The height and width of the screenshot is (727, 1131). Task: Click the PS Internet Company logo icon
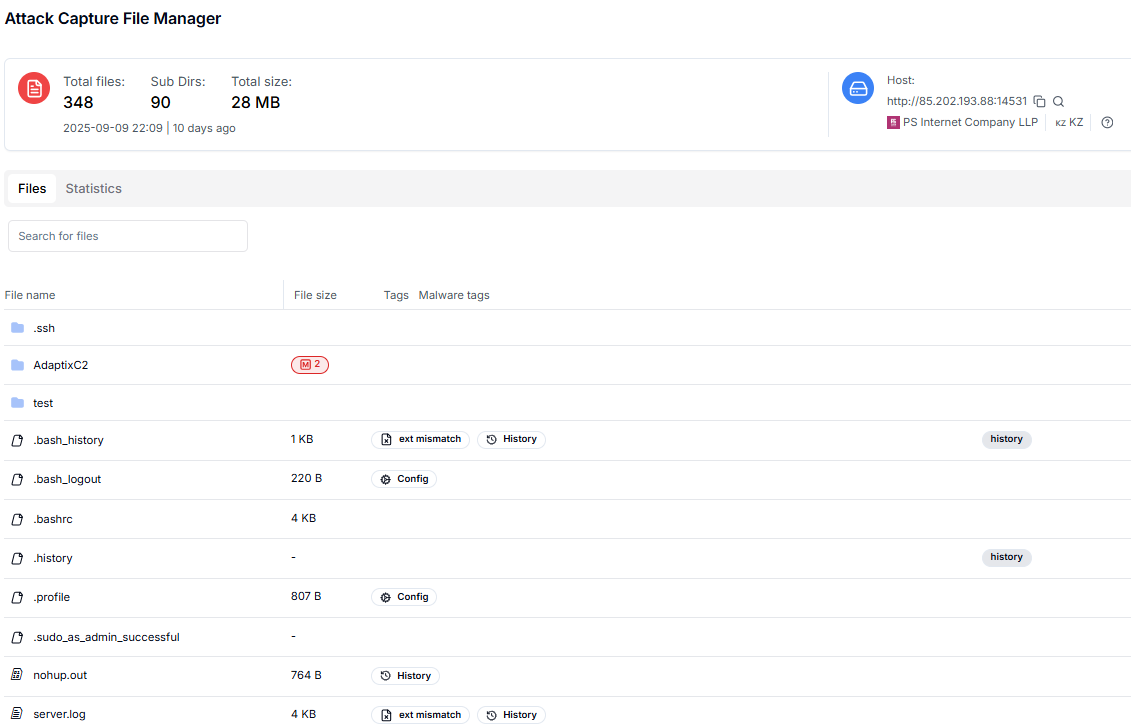point(893,123)
